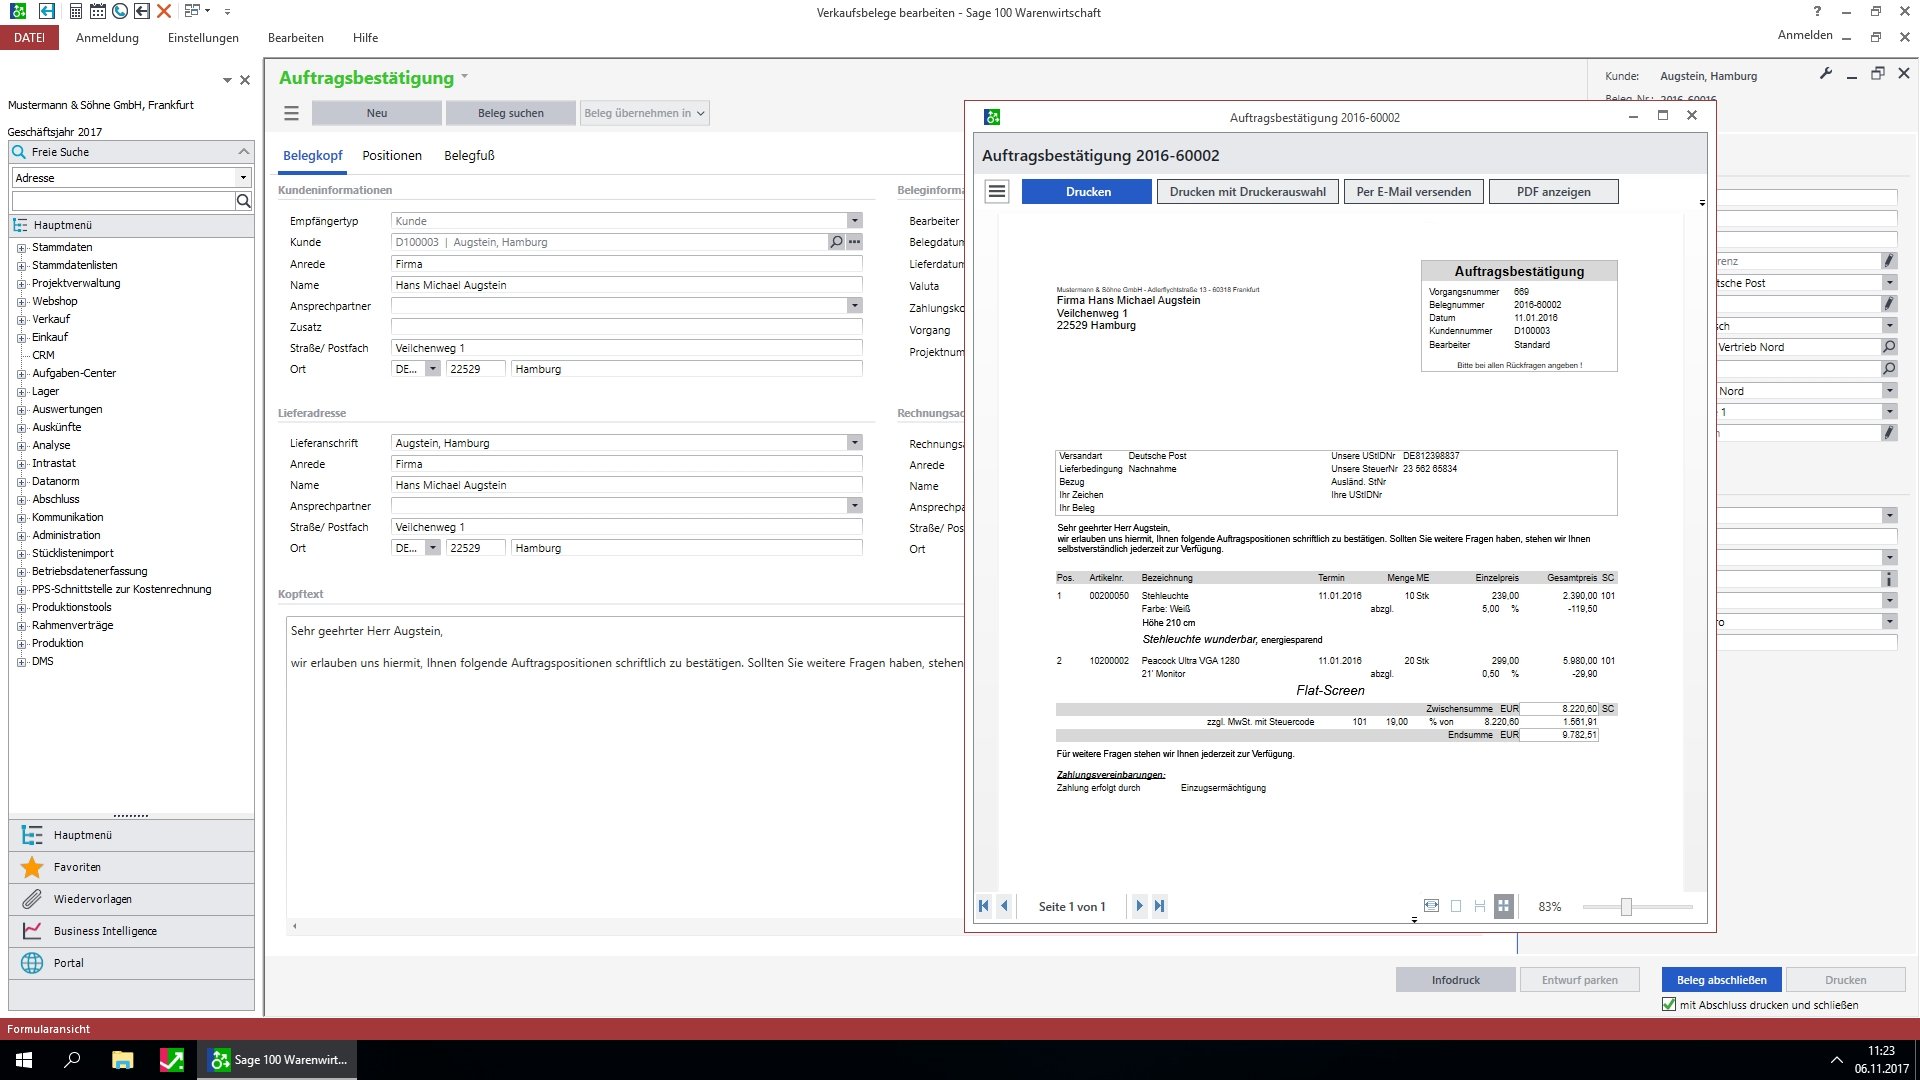
Task: Adjust the preview zoom slider
Action: point(1626,906)
